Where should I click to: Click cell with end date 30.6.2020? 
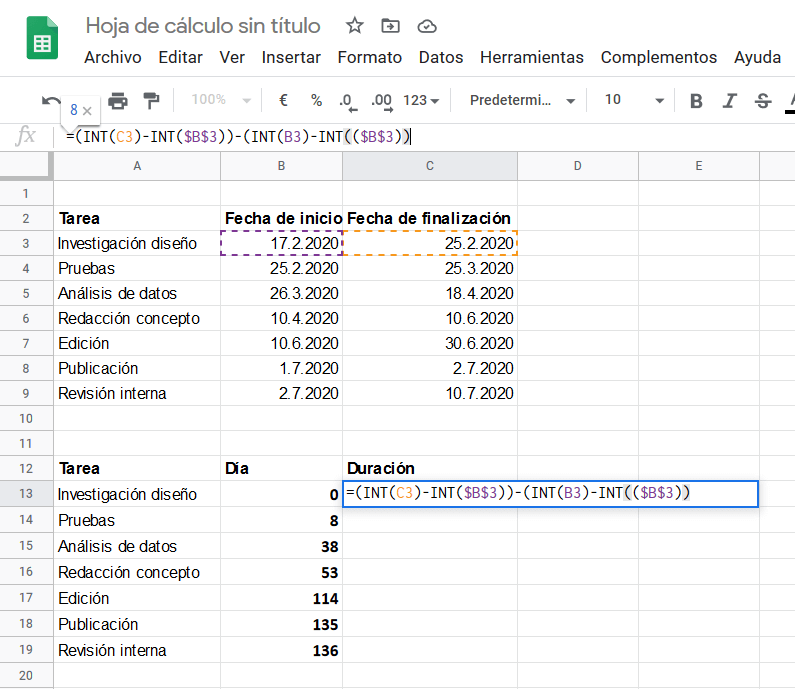430,343
